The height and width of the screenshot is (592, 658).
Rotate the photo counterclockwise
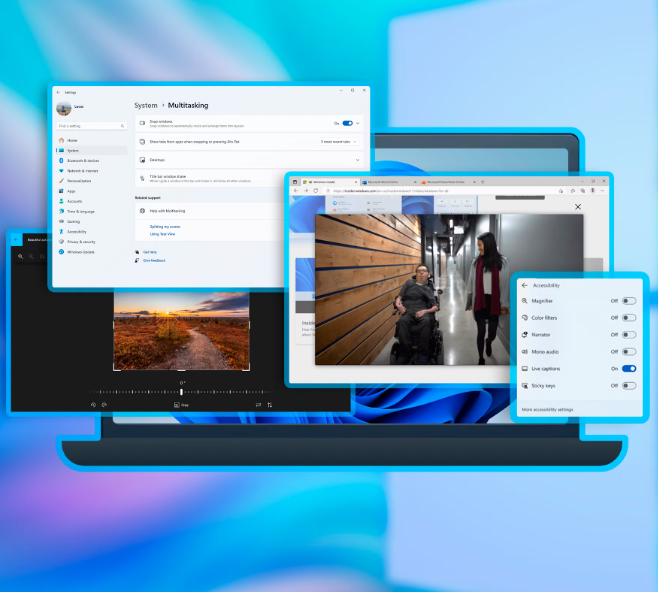[93, 405]
